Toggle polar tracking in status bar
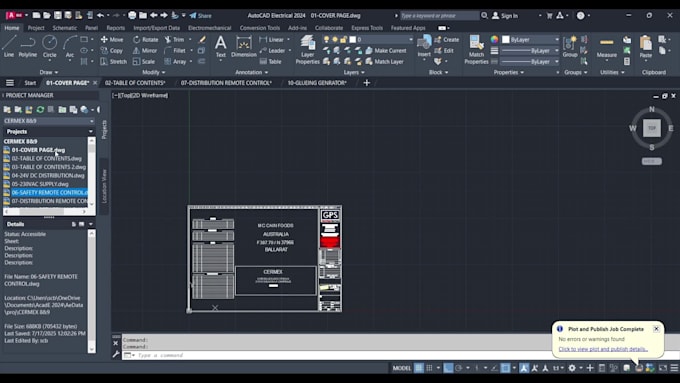Screen dimensions: 680x383 point(458,368)
